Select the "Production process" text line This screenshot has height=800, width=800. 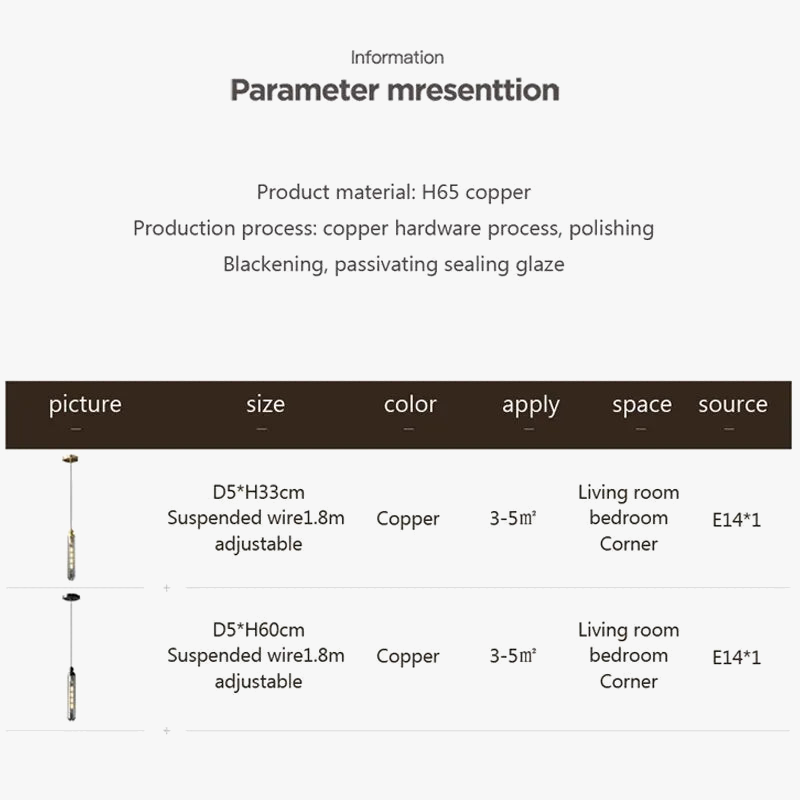point(394,228)
